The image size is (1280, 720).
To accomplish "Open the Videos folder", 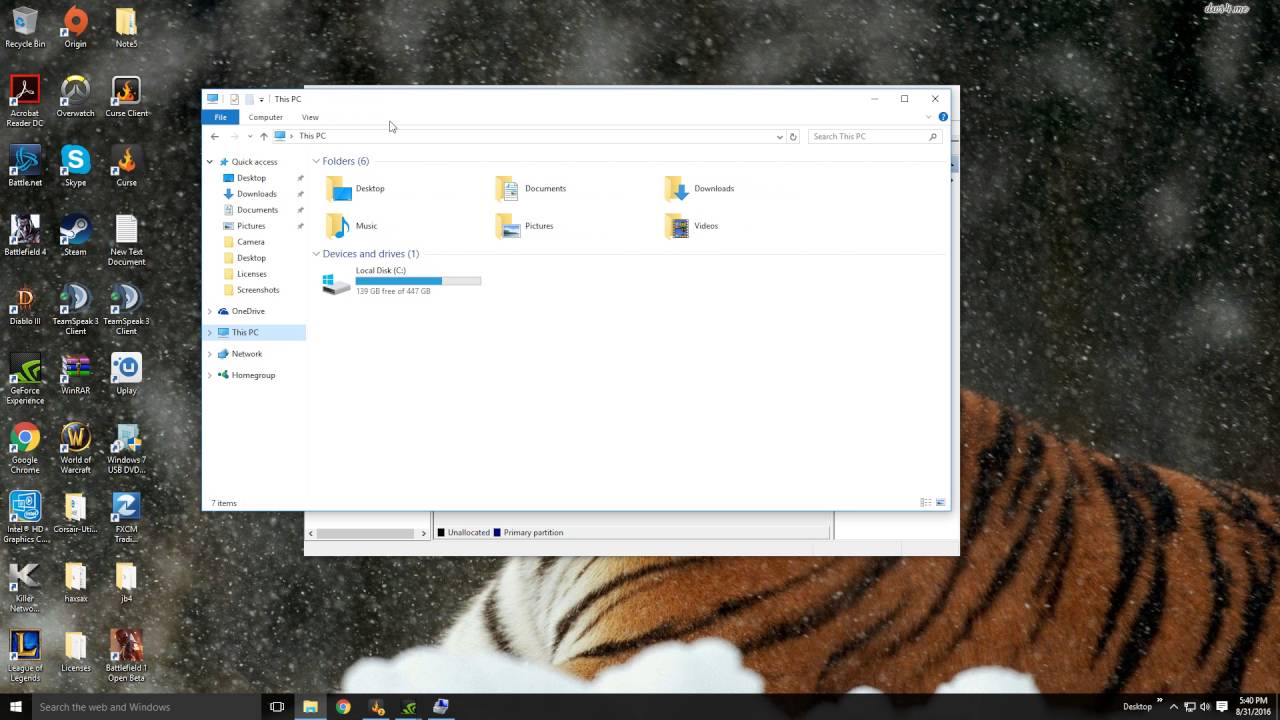I will [692, 226].
